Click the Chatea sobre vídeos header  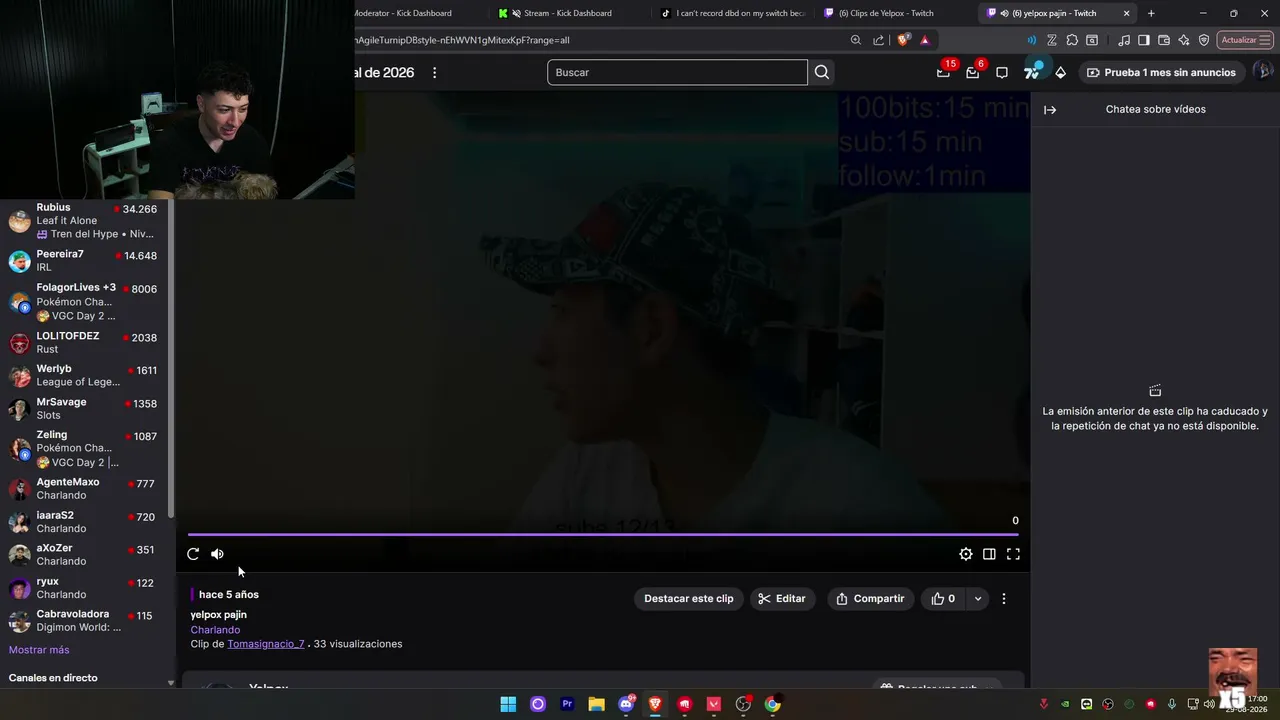(1156, 109)
